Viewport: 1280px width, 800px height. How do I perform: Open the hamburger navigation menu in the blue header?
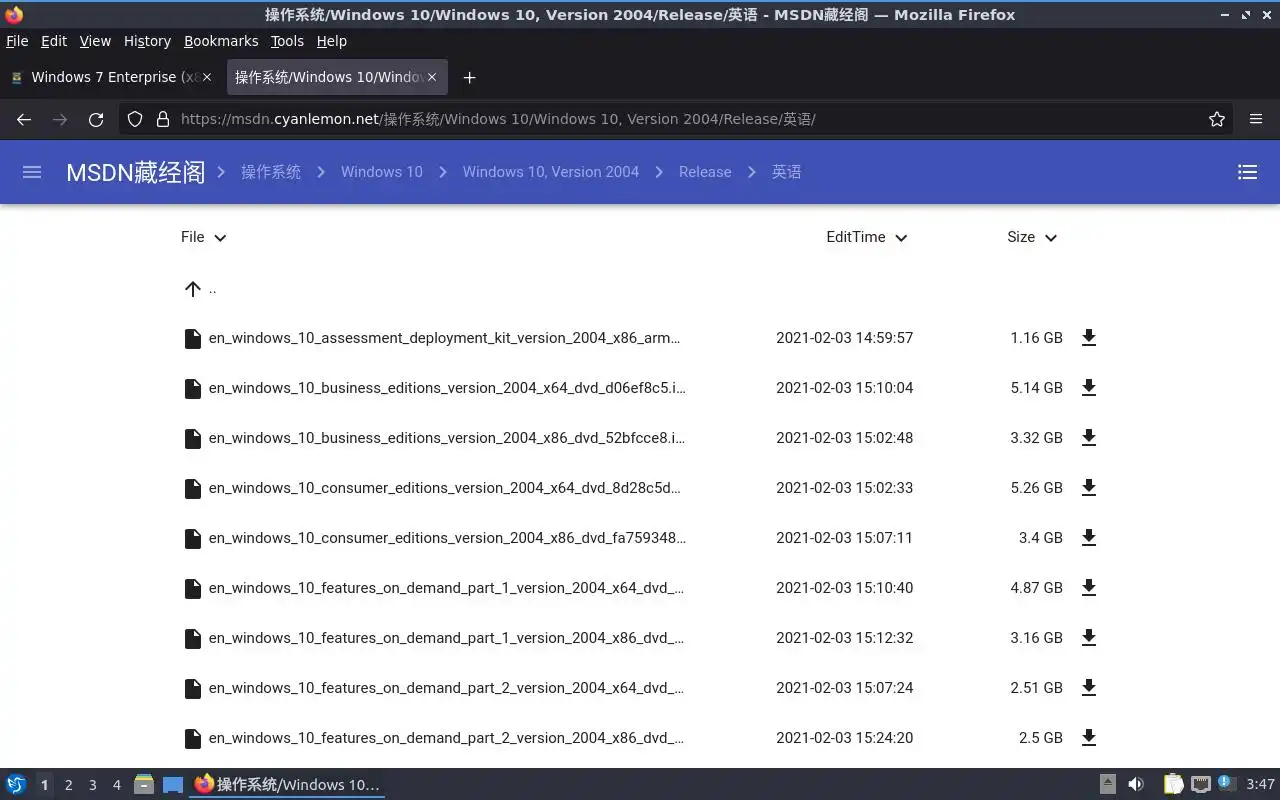[x=32, y=172]
